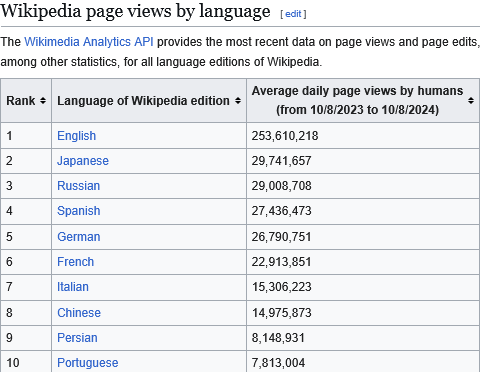Sort by Average daily page views arrows
The image size is (480, 372).
[x=471, y=100]
